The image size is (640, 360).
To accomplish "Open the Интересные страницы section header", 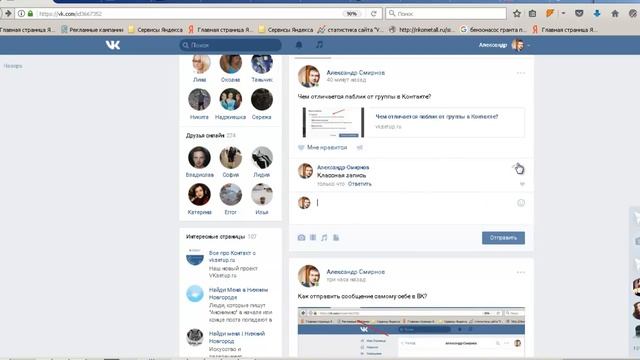I will pyautogui.click(x=221, y=236).
